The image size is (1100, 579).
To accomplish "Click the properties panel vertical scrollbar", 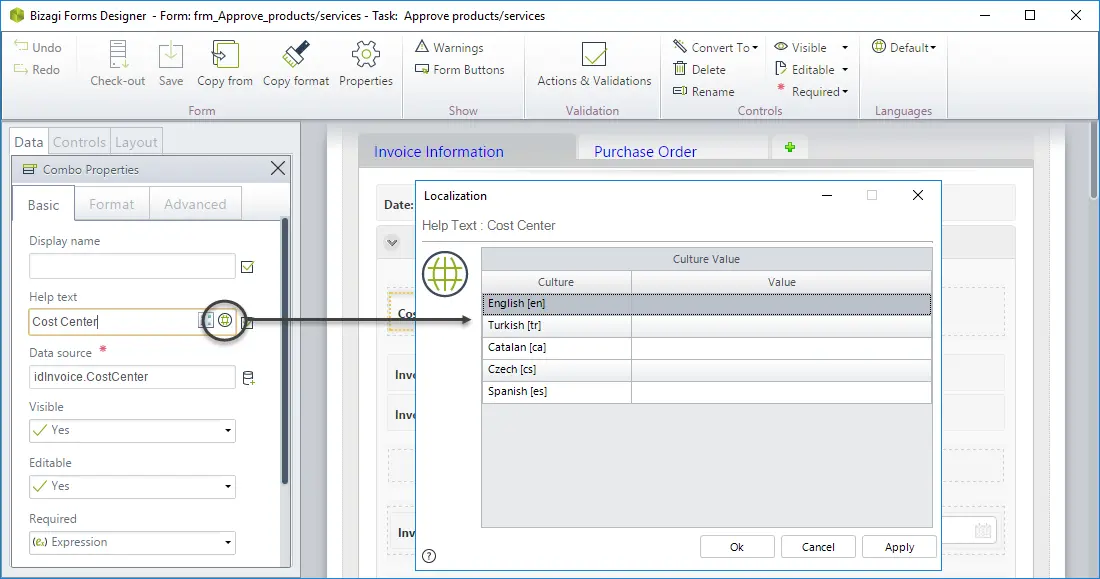I will coord(284,351).
